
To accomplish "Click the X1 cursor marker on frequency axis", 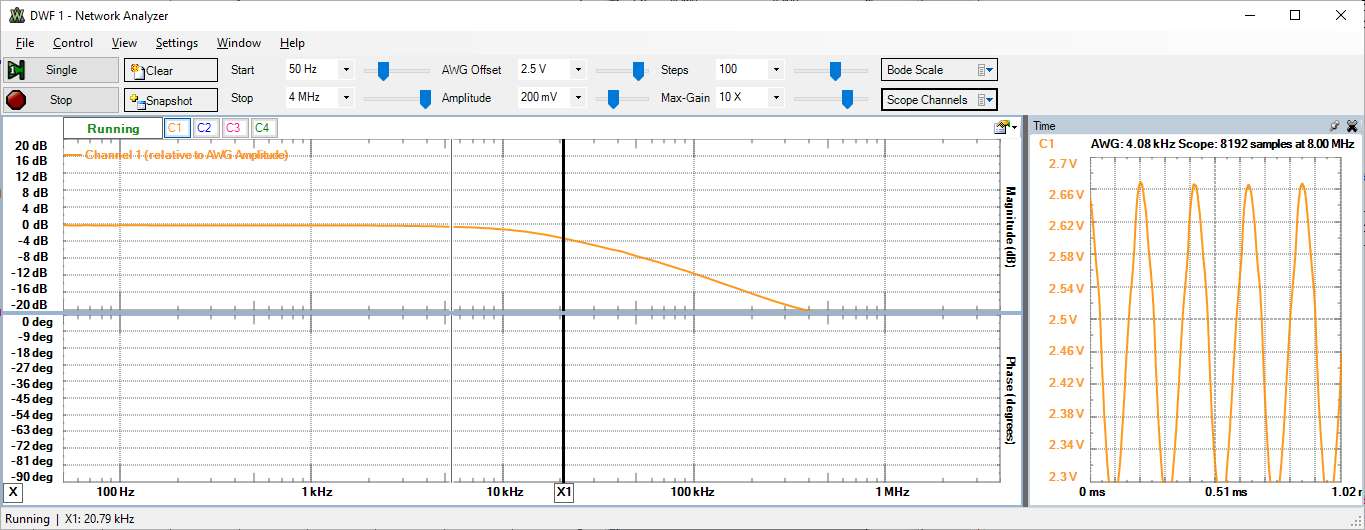I will 564,492.
